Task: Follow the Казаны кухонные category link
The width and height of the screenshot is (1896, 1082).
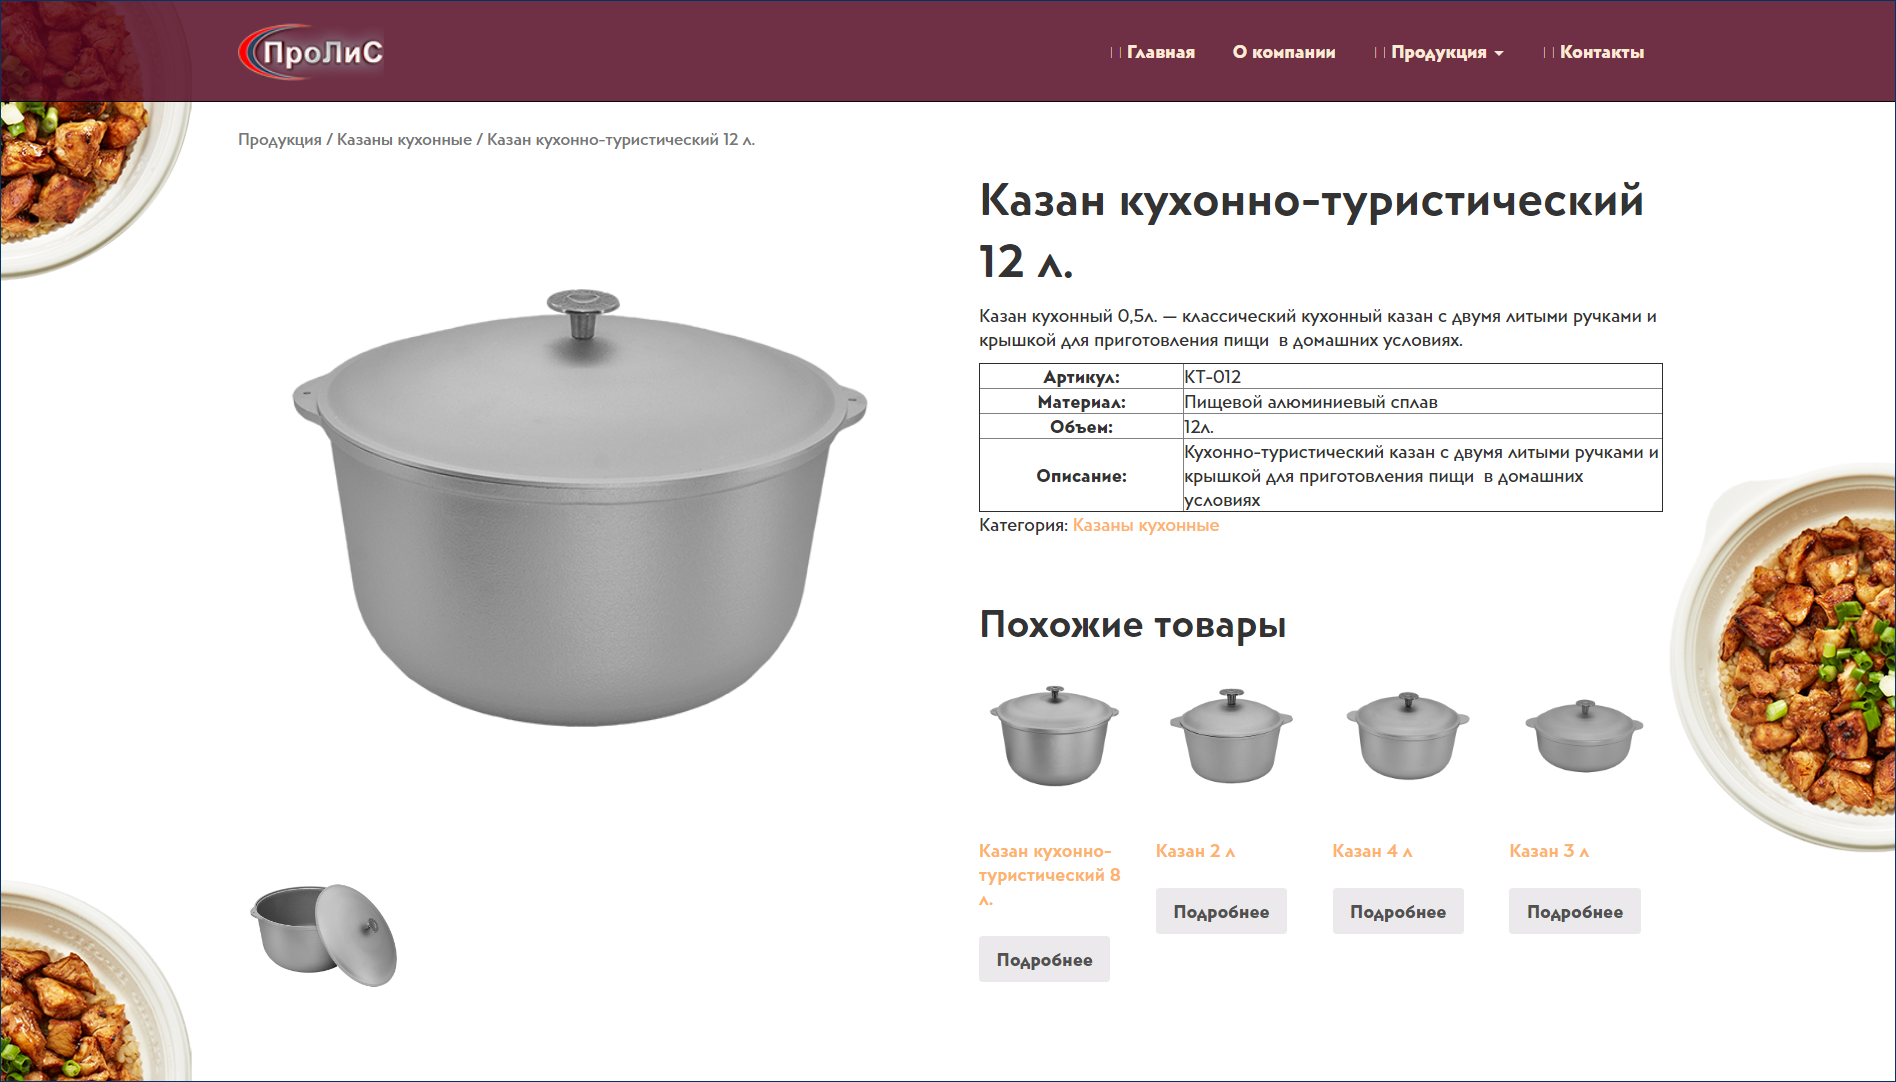Action: [1146, 525]
